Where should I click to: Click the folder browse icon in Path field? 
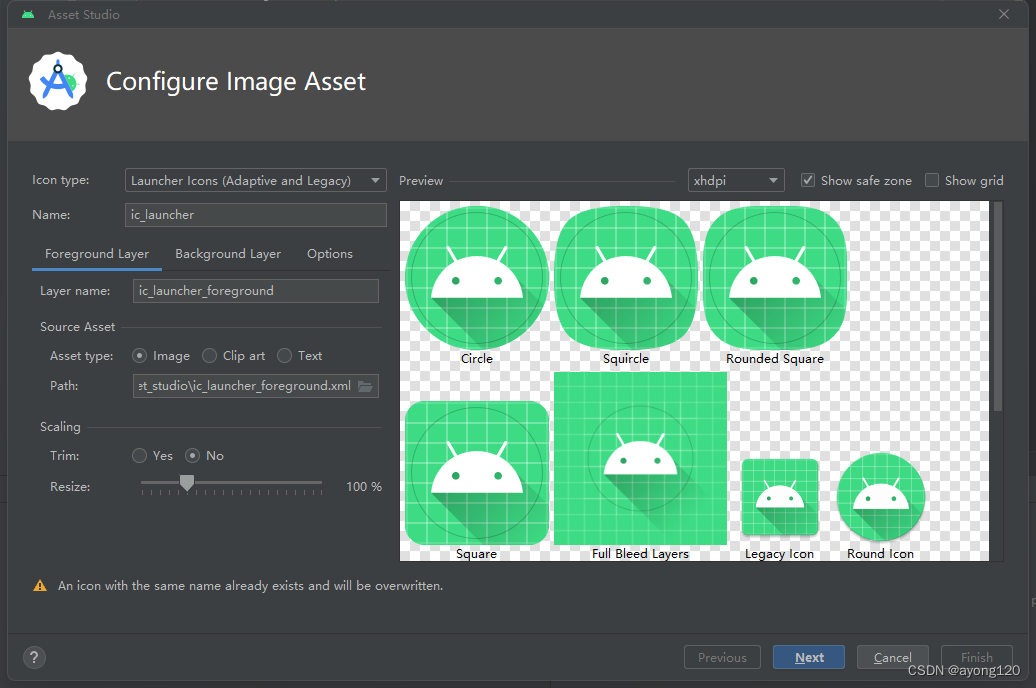pyautogui.click(x=365, y=386)
